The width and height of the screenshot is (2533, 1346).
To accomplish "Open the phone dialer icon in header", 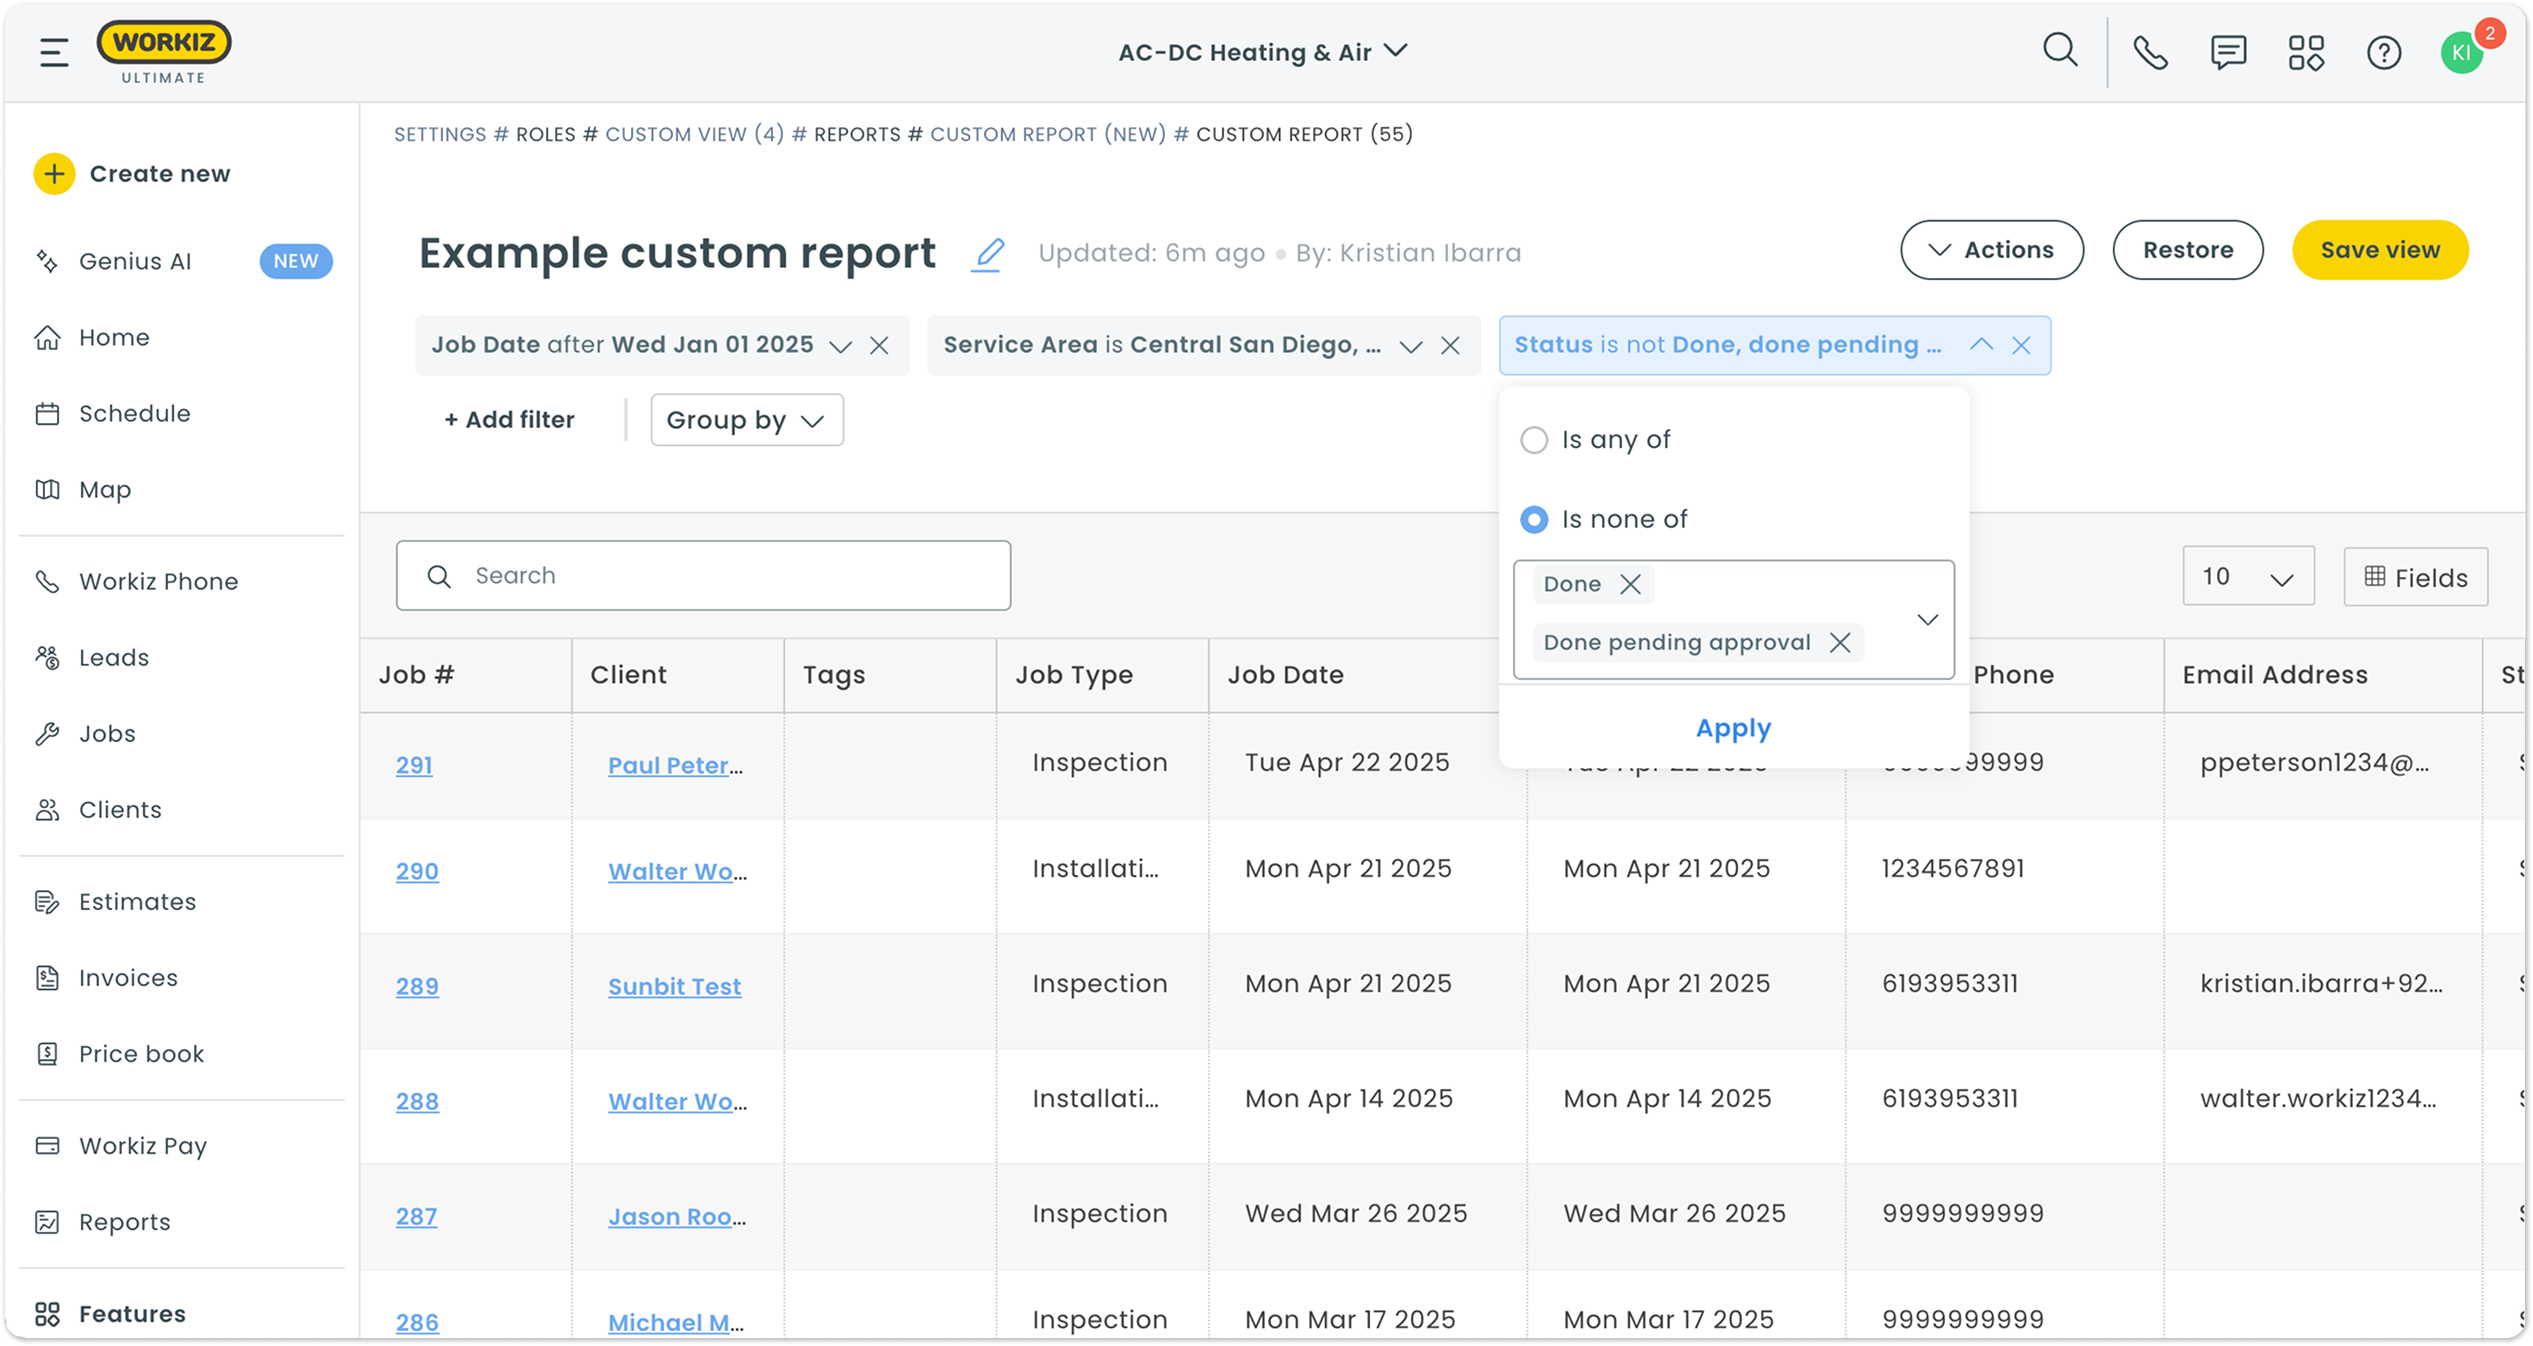I will (x=2150, y=52).
